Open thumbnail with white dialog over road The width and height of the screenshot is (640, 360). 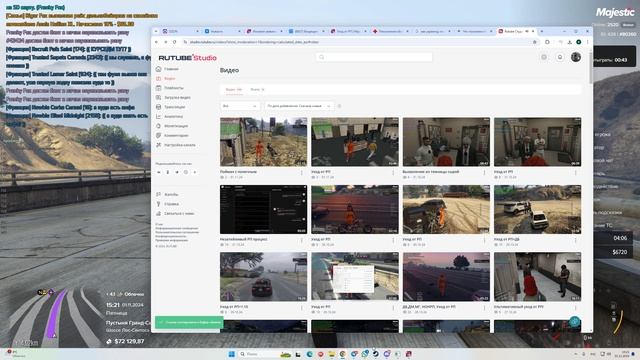[355, 277]
